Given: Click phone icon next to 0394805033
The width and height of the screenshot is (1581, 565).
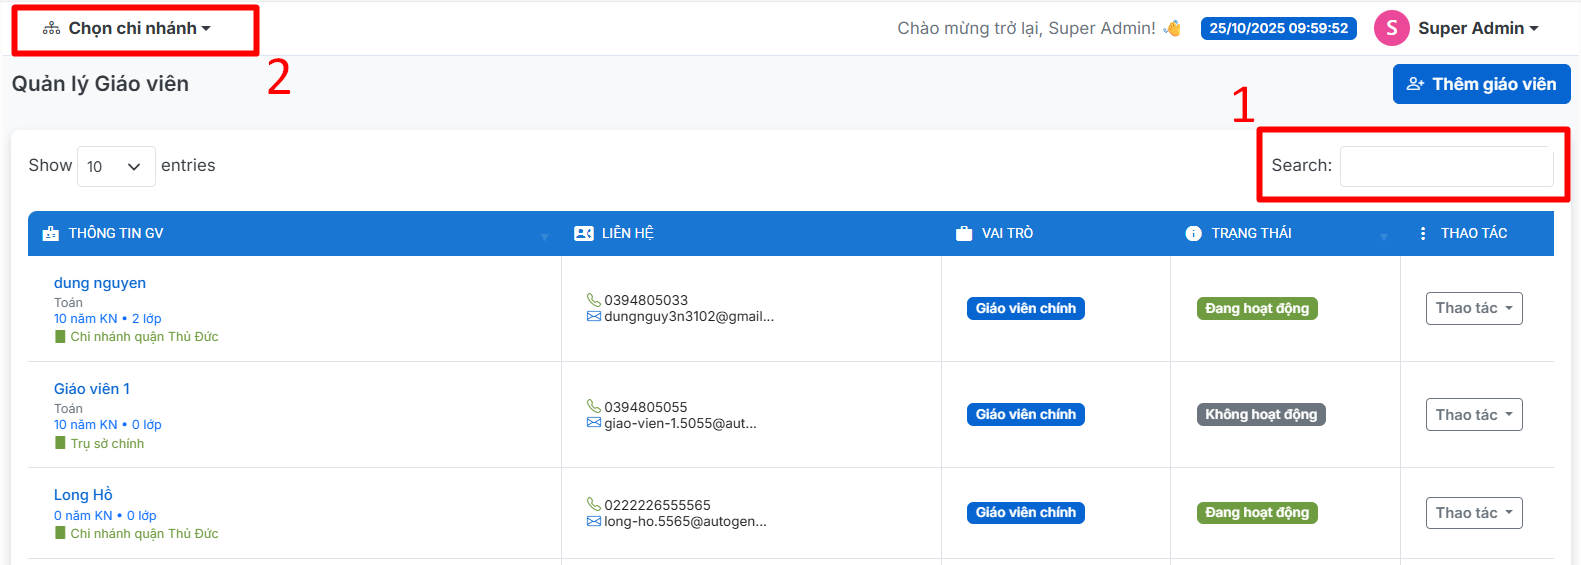Looking at the screenshot, I should click(593, 300).
